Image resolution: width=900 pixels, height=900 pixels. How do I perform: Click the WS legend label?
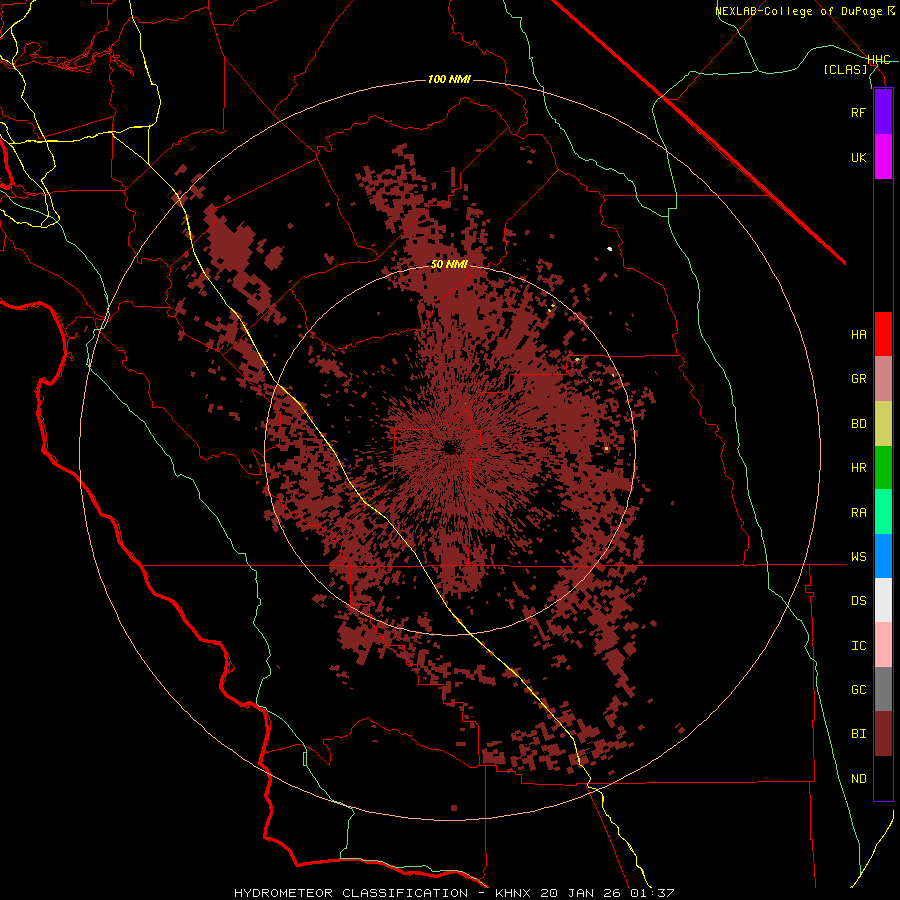pyautogui.click(x=858, y=556)
